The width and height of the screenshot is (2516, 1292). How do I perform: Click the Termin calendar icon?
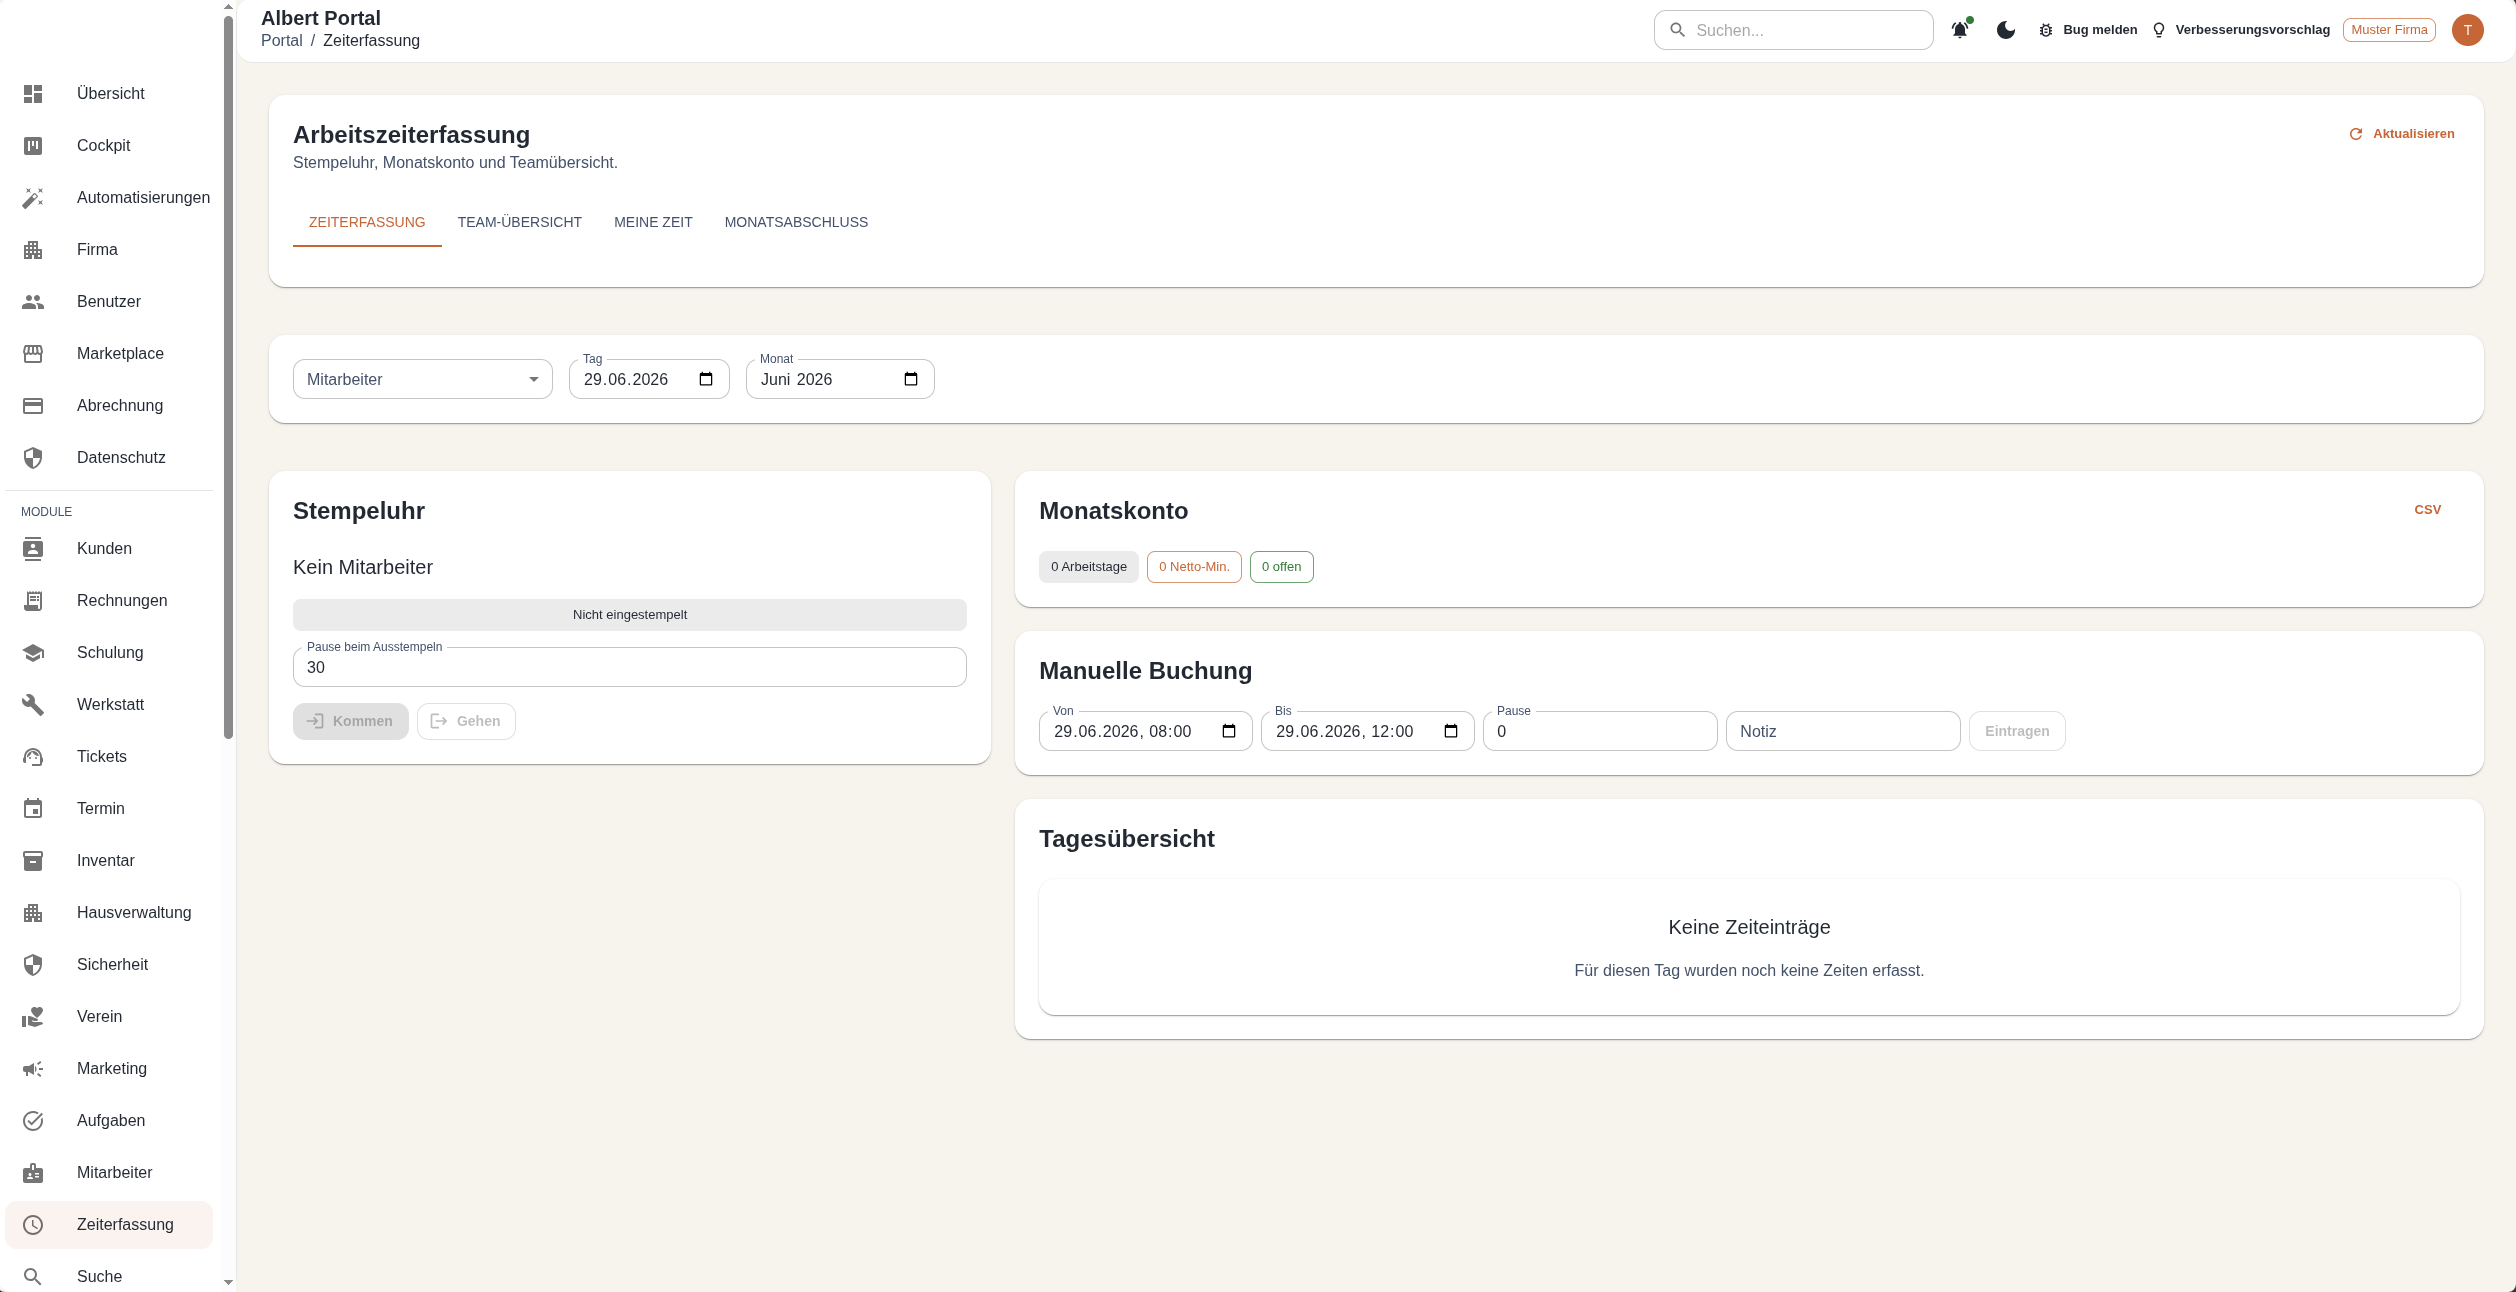33,809
